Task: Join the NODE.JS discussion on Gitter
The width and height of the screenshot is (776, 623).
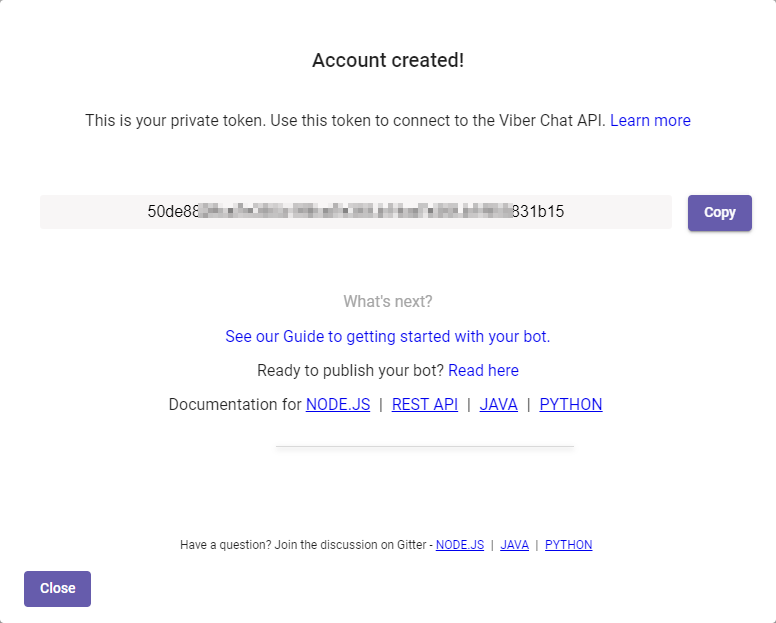Action: 460,545
